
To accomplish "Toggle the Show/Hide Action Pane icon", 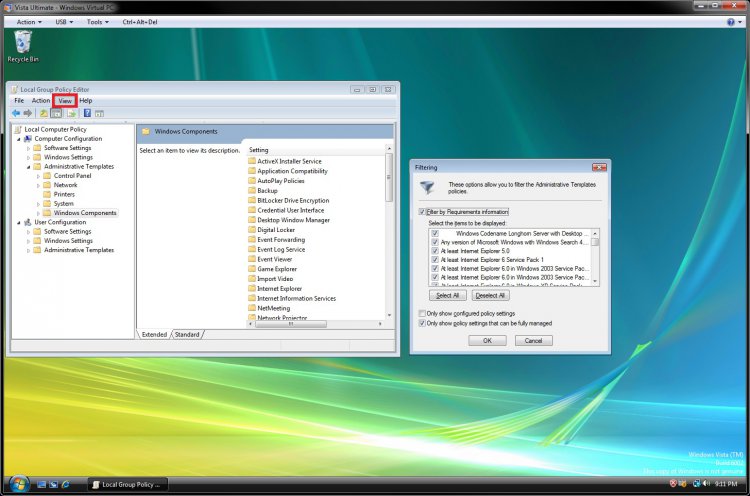I will coord(99,113).
